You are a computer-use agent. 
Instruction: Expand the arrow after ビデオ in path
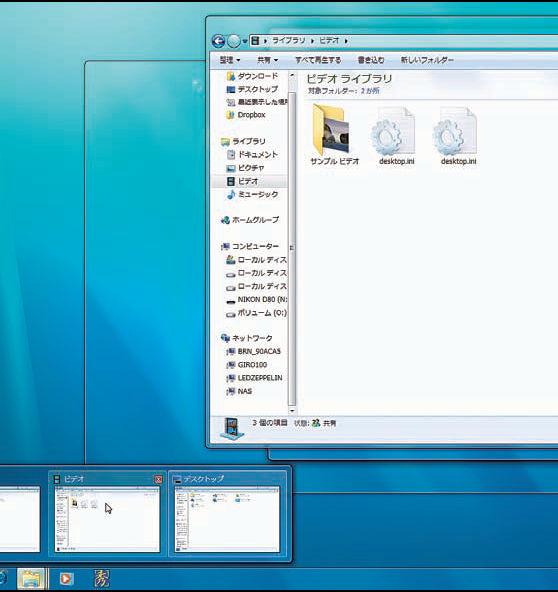346,41
